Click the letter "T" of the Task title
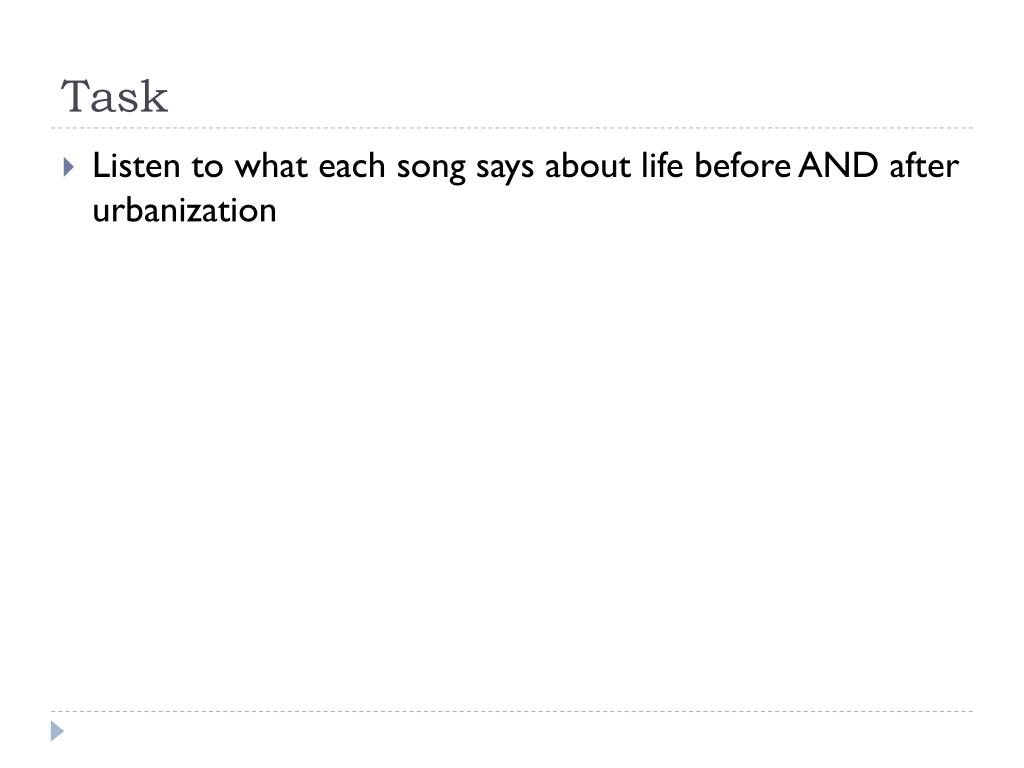Viewport: 1024px width, 768px height. tap(75, 97)
